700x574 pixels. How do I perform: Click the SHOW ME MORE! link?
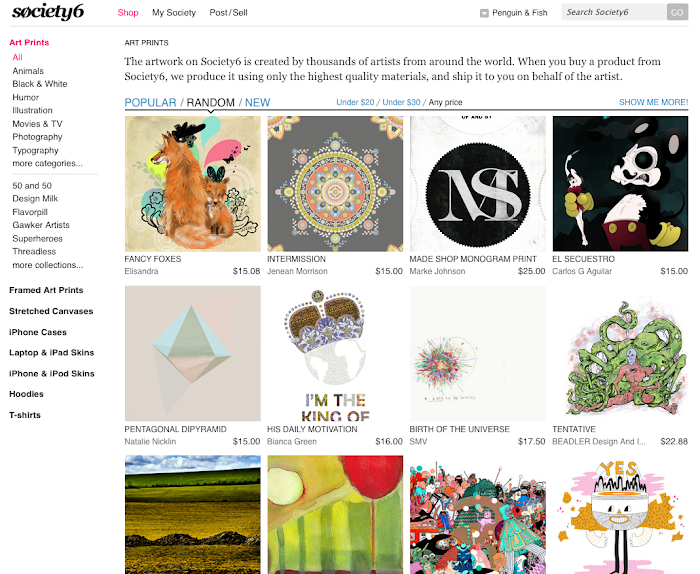tap(653, 102)
